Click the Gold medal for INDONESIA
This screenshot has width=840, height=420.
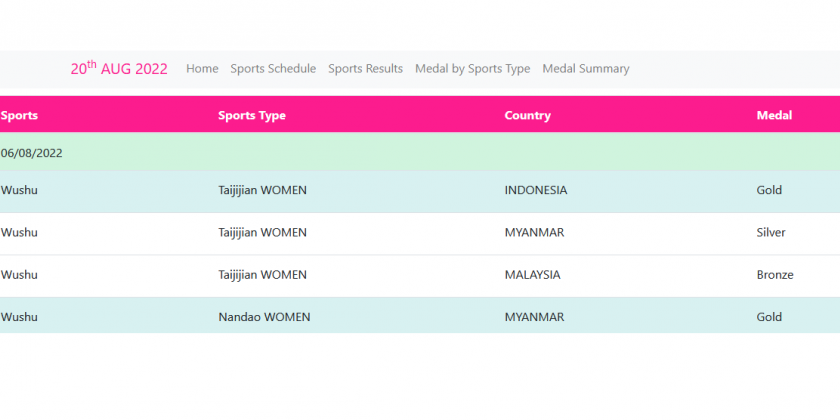click(x=769, y=190)
